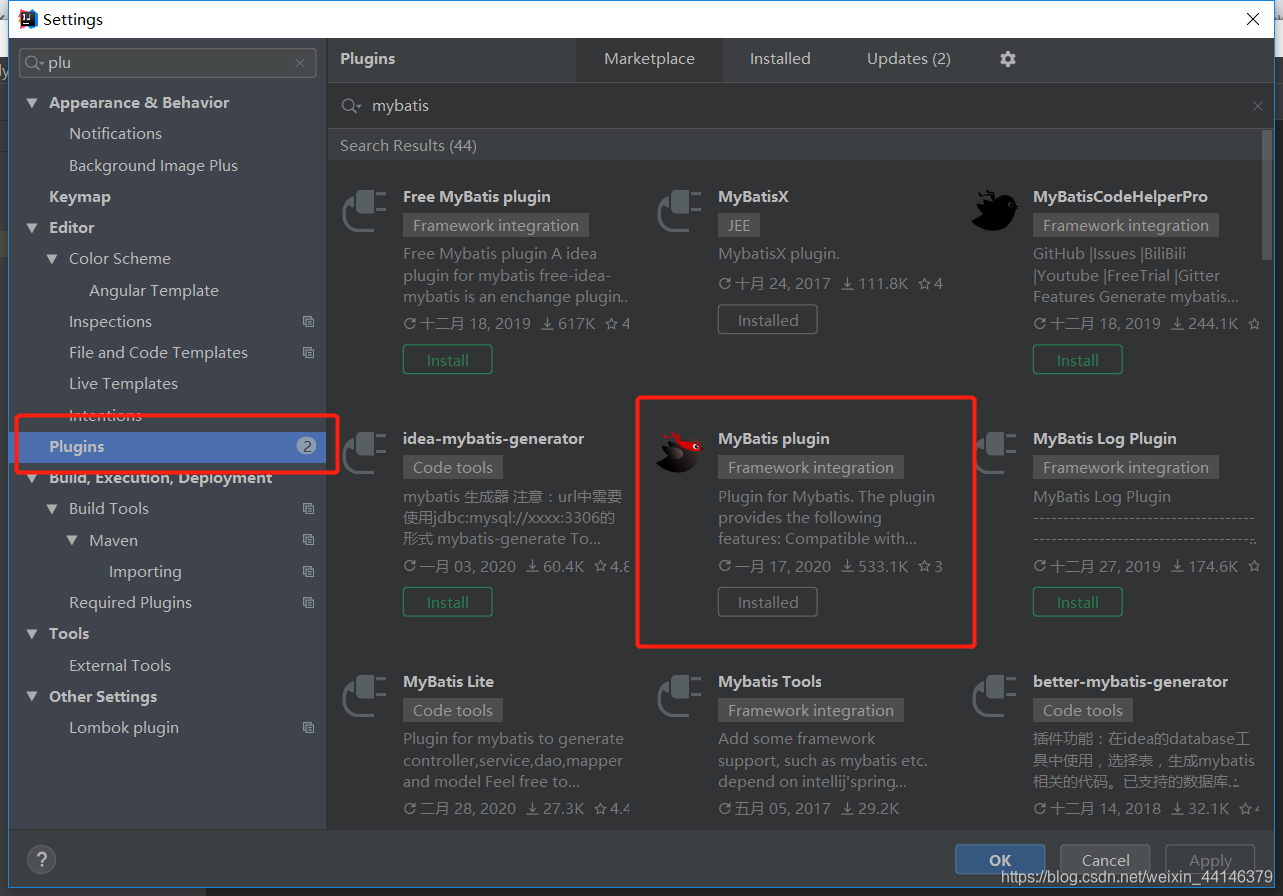Collapse Color Scheme node

tap(52, 259)
